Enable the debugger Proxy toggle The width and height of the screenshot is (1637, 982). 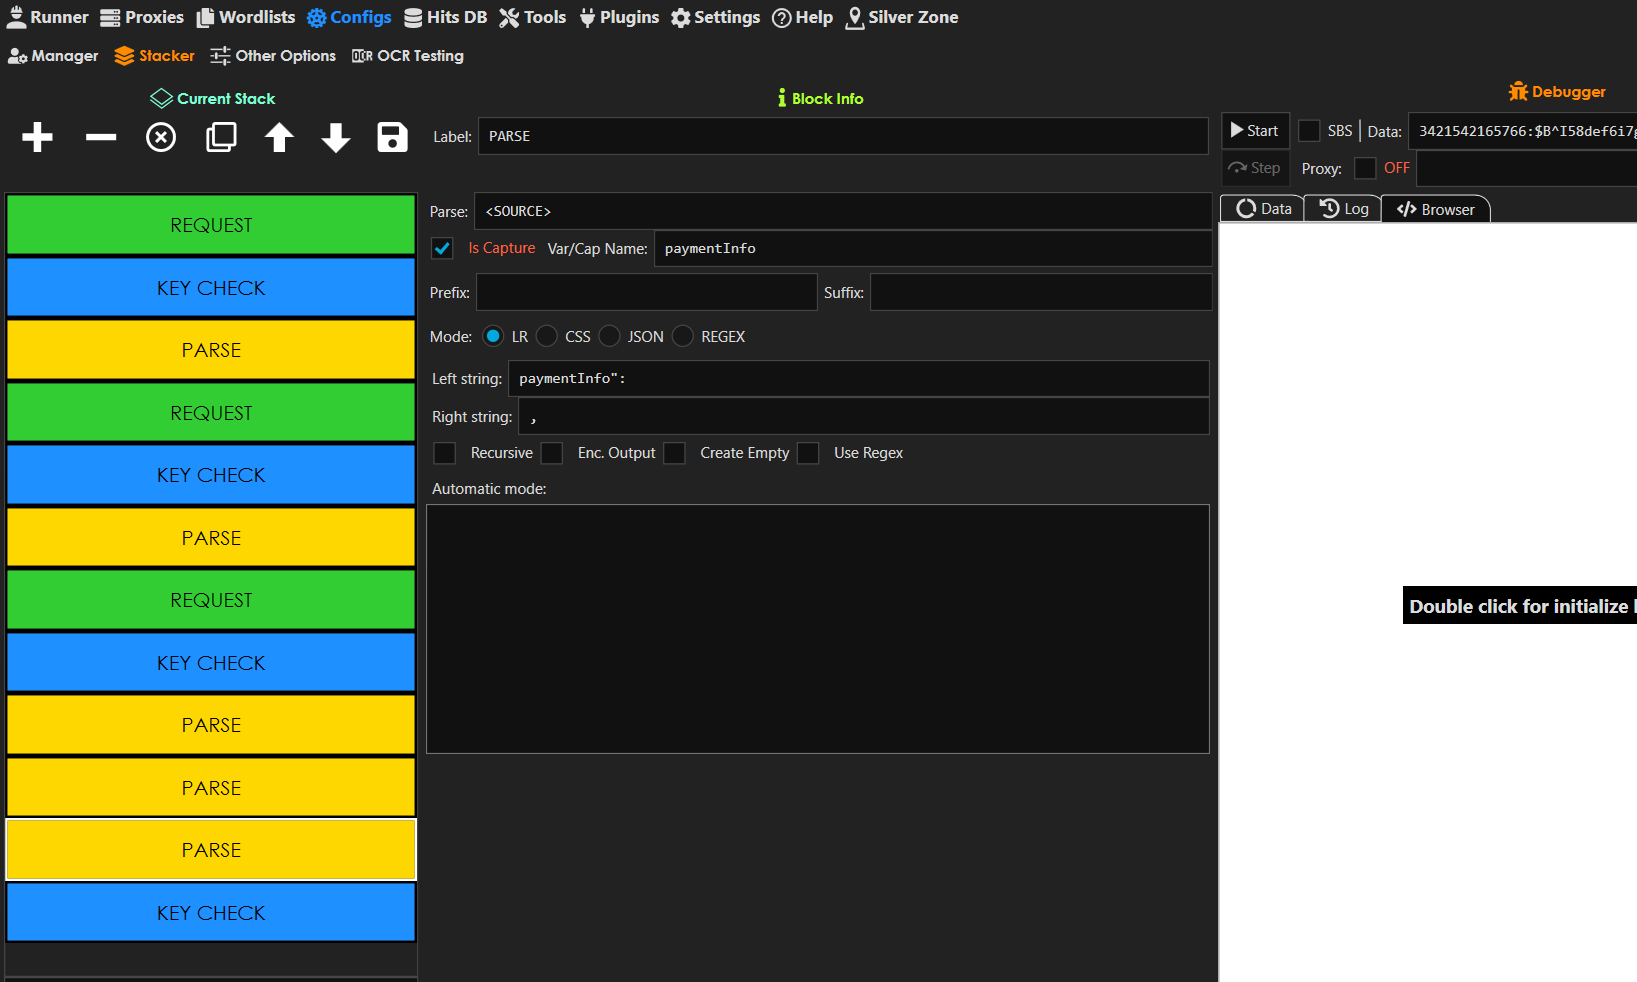1365,168
